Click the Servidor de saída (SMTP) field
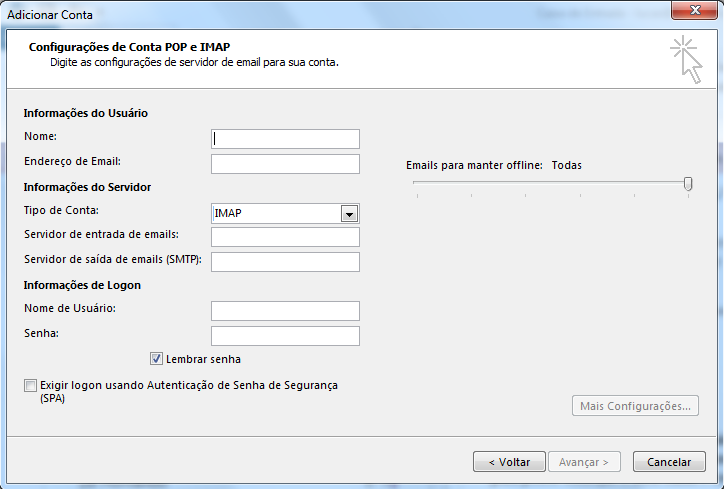This screenshot has width=724, height=489. coord(285,262)
